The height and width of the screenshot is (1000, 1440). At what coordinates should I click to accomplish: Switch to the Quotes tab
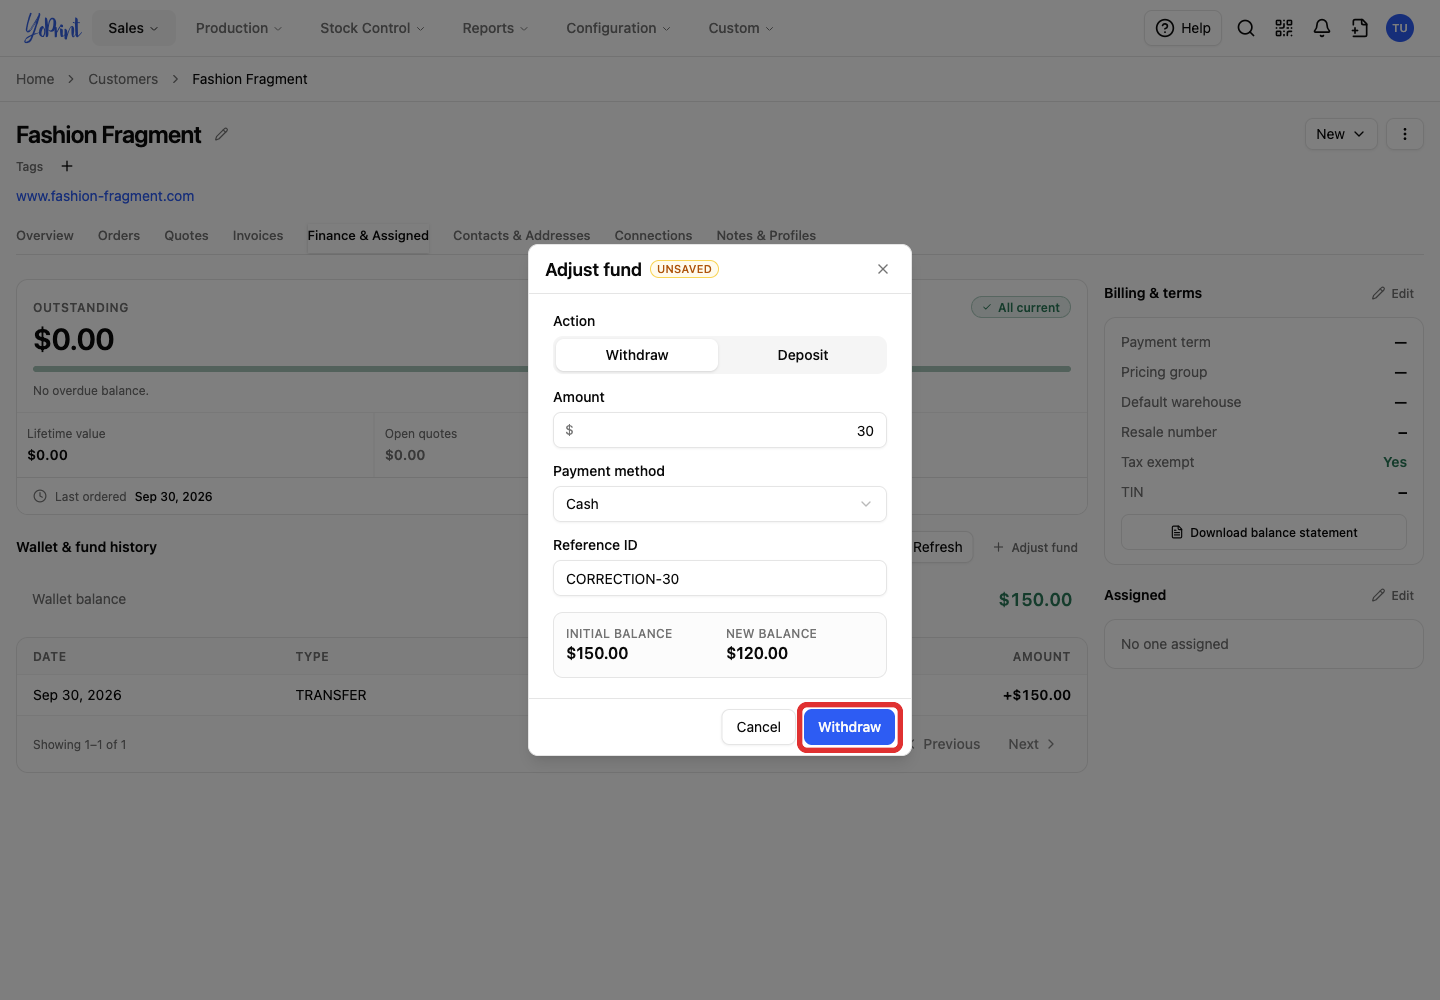point(187,236)
